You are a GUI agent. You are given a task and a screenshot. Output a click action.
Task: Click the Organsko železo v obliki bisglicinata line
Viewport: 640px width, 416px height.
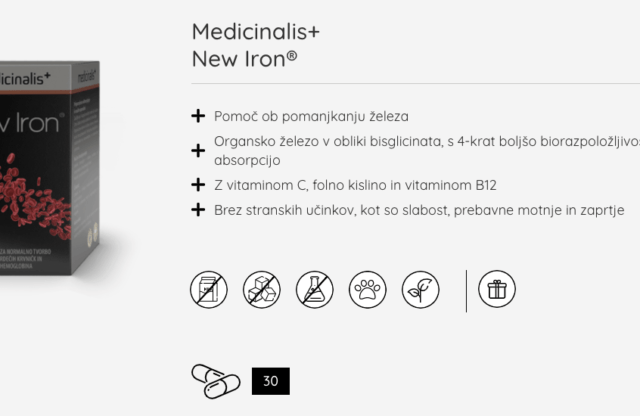(427, 151)
